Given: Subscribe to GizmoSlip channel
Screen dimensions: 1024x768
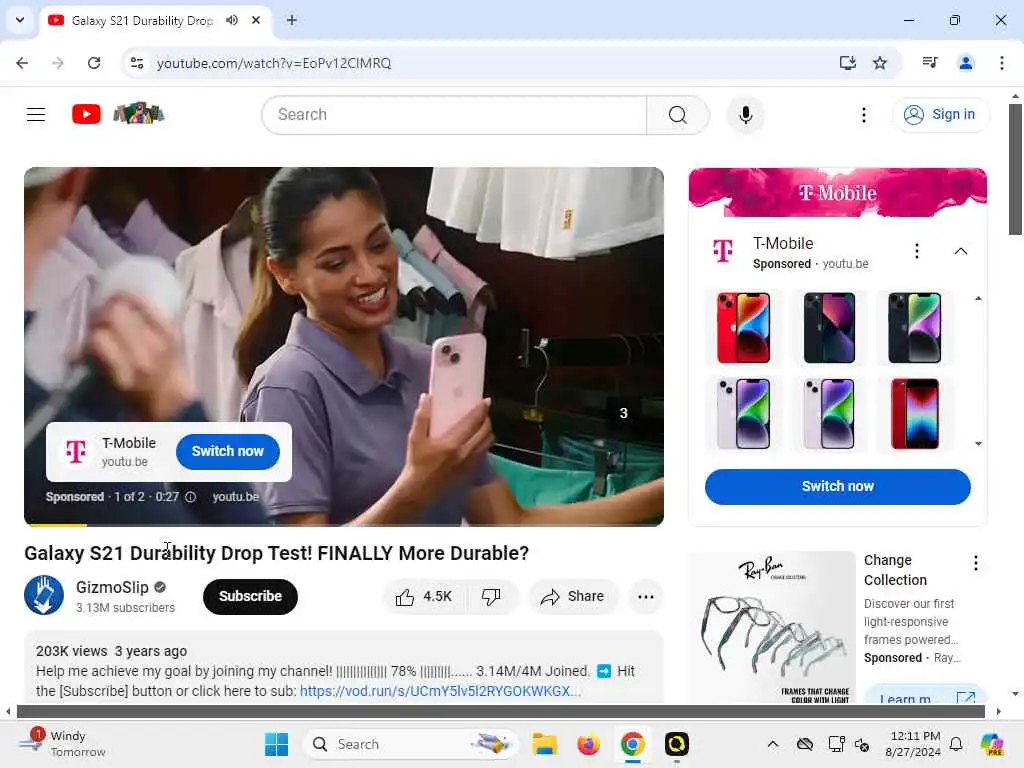Looking at the screenshot, I should point(250,596).
